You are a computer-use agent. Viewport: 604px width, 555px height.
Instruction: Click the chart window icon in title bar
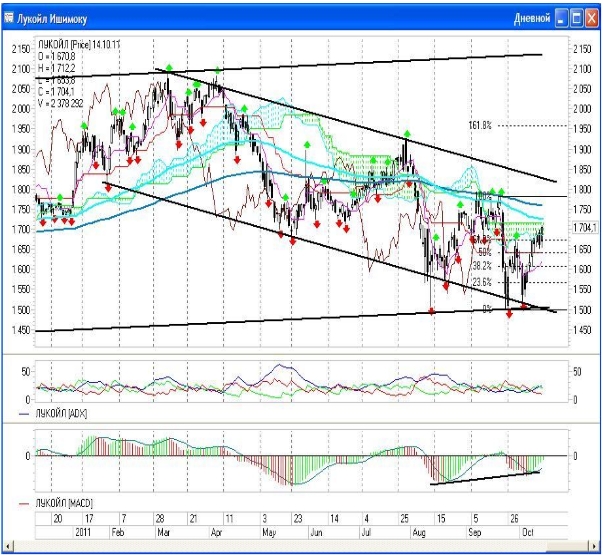[x=8, y=17]
